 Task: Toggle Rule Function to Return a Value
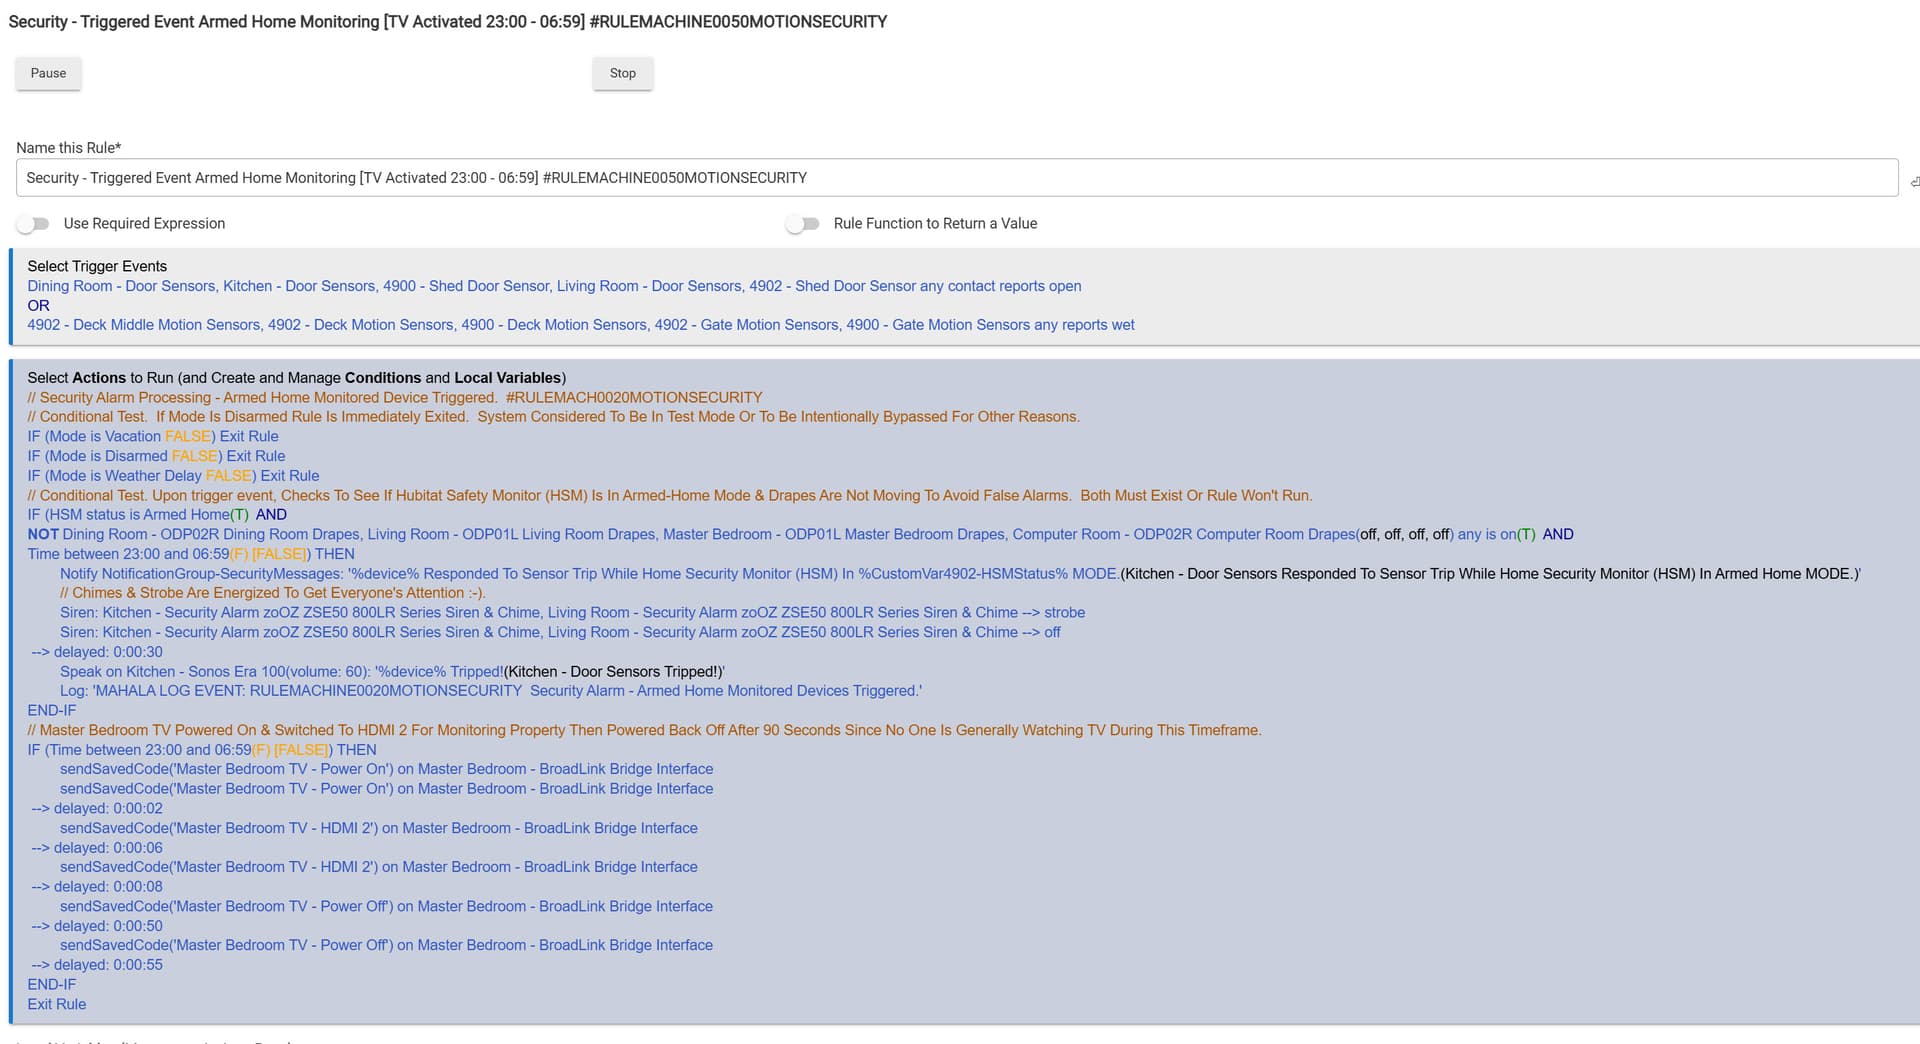(802, 224)
